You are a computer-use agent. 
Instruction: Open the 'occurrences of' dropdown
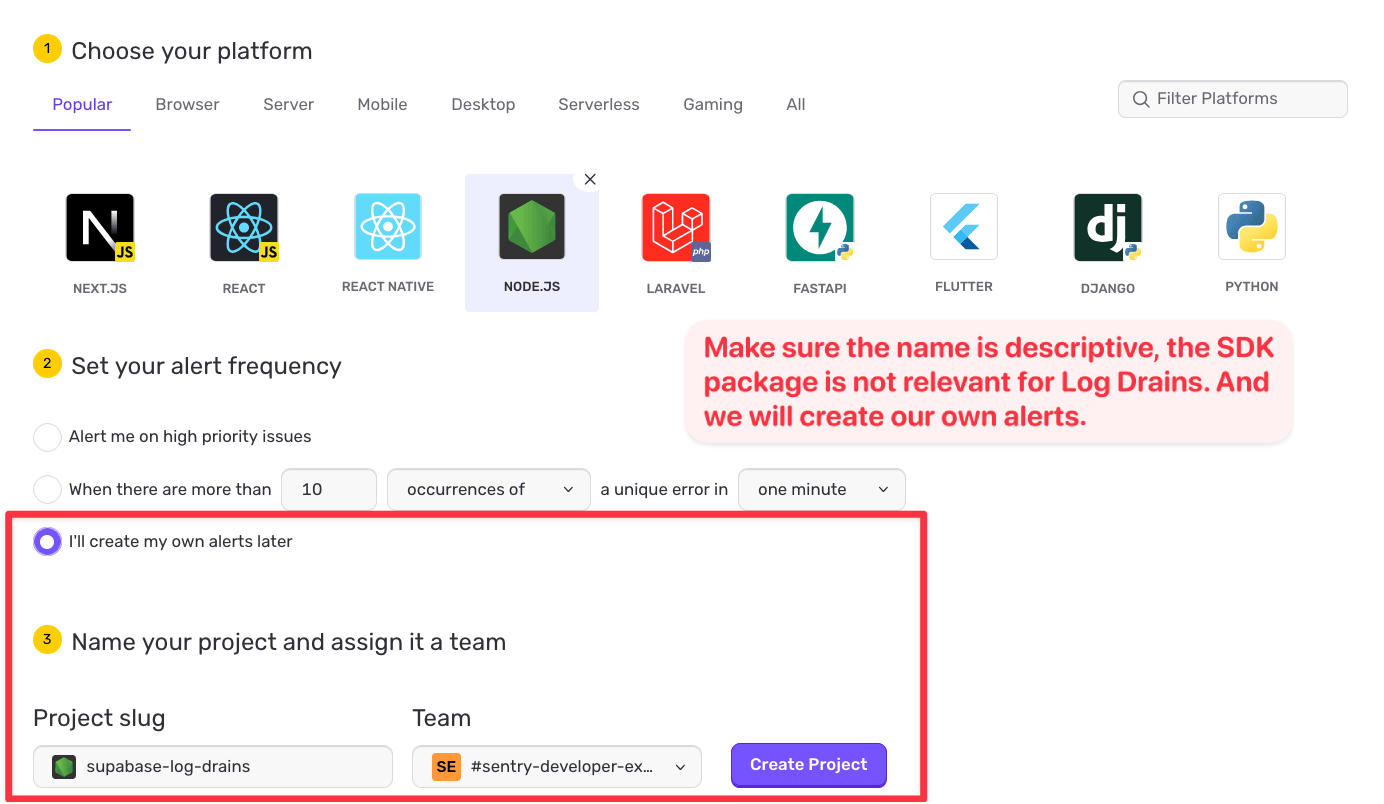tap(489, 489)
